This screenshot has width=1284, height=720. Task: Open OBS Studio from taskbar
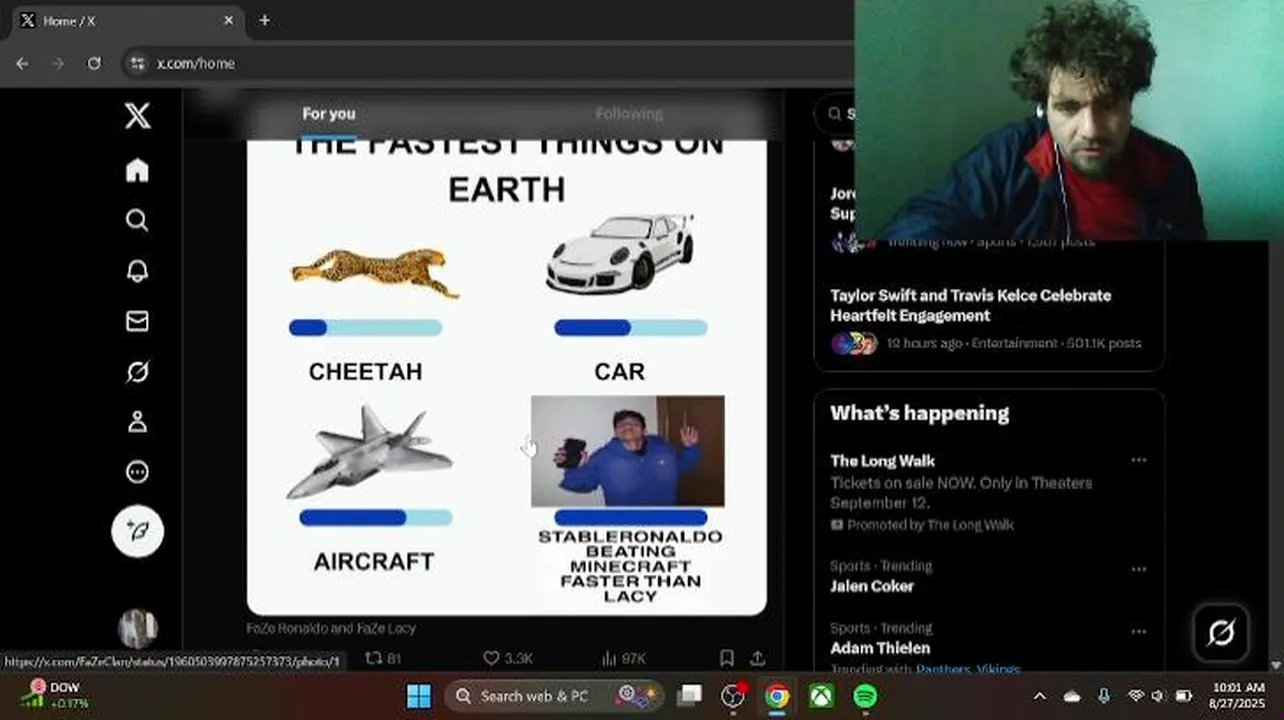734,696
